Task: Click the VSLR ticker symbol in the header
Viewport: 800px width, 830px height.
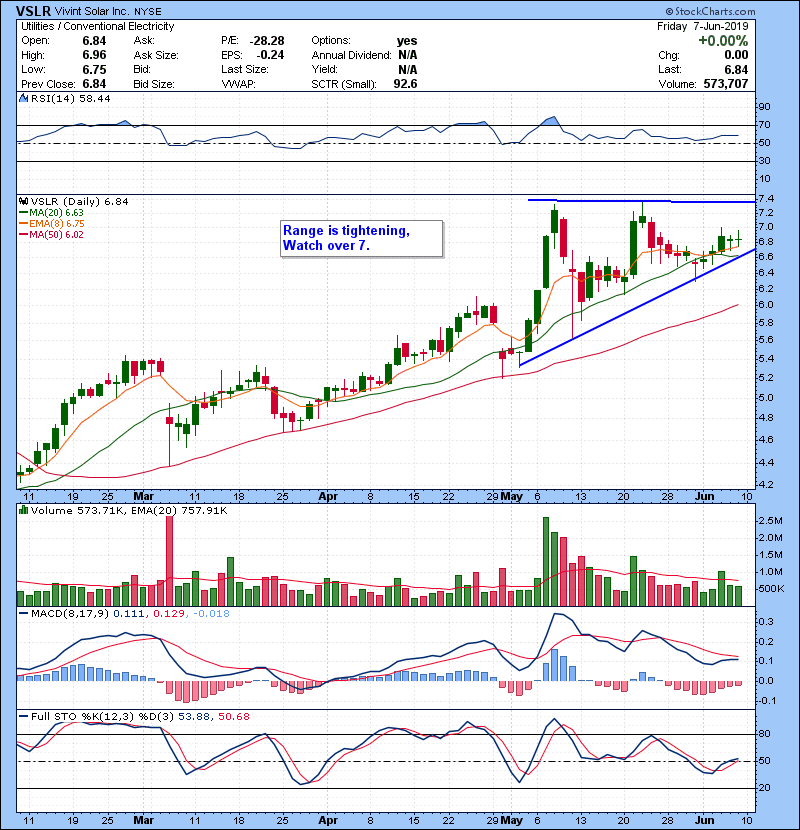Action: click(x=33, y=11)
